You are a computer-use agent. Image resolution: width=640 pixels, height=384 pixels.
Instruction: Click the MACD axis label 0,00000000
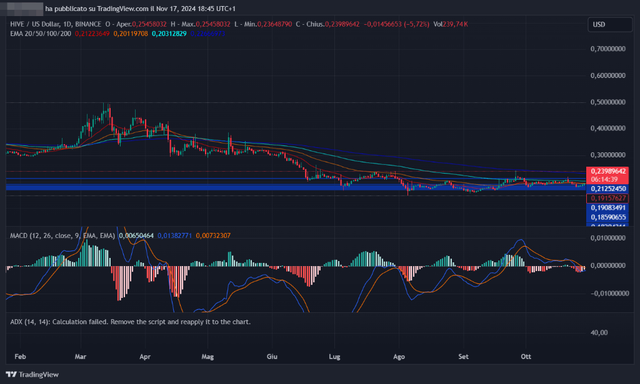[x=608, y=265]
